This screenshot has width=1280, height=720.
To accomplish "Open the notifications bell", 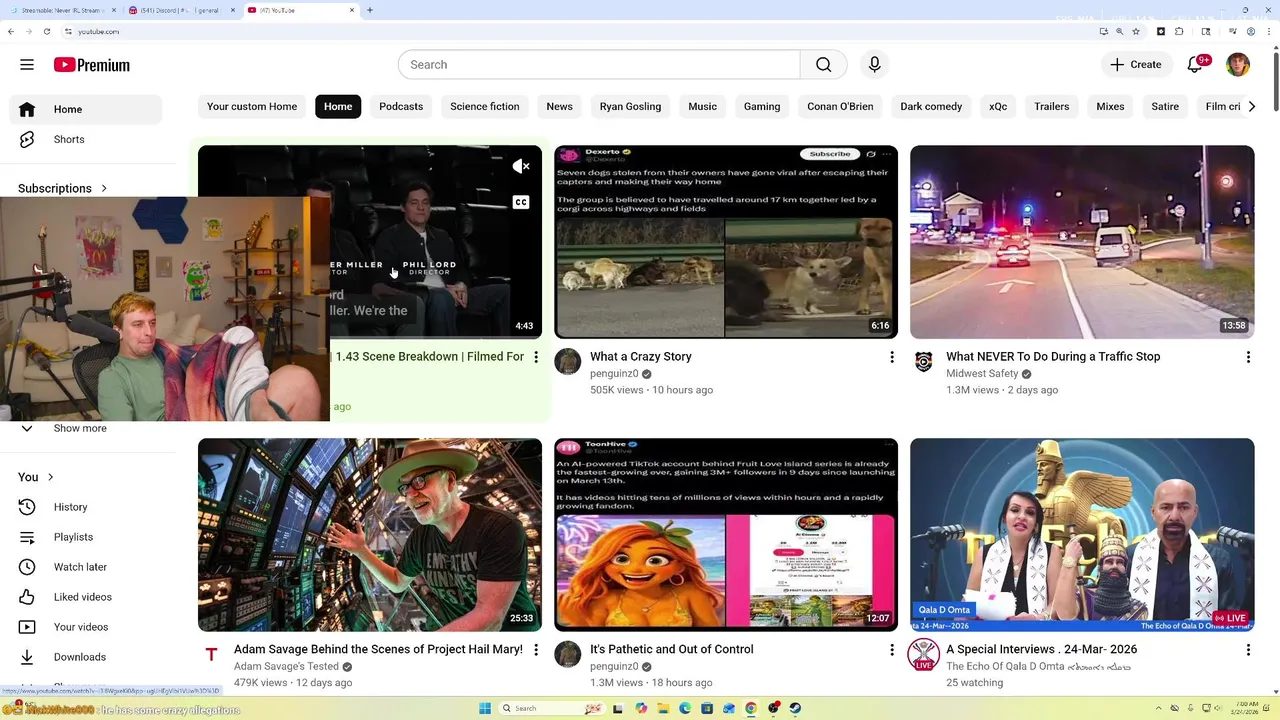I will coord(1195,65).
